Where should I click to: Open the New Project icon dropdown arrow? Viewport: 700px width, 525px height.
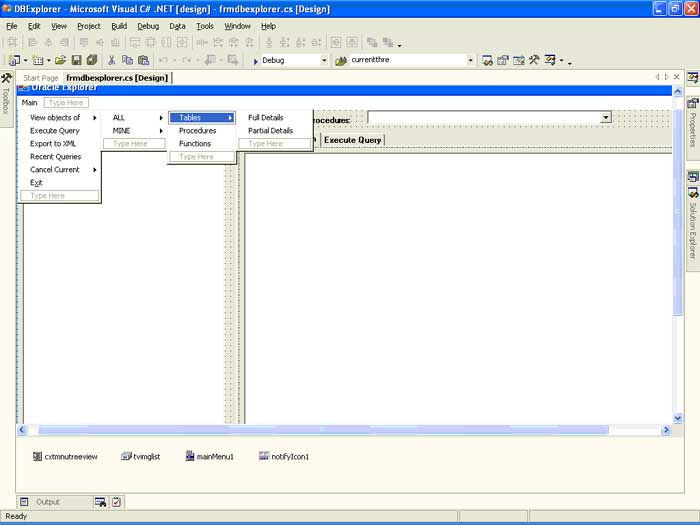25,60
